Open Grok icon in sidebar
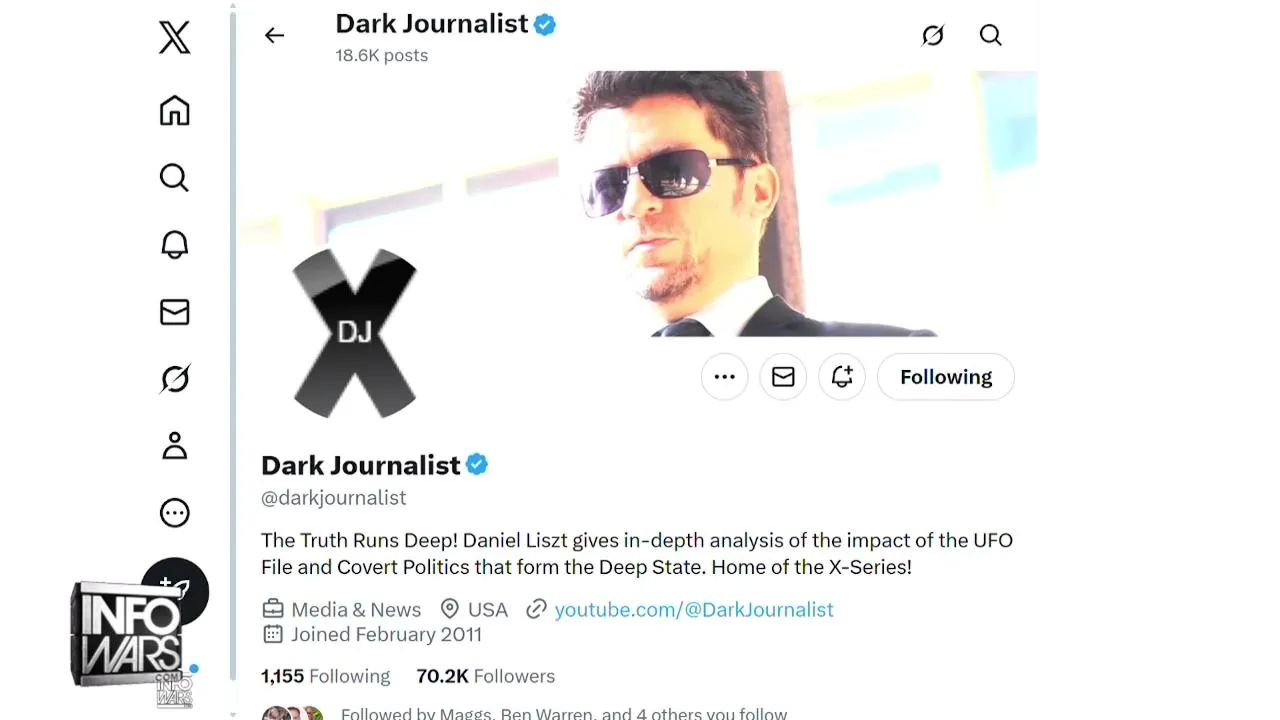 click(x=174, y=379)
